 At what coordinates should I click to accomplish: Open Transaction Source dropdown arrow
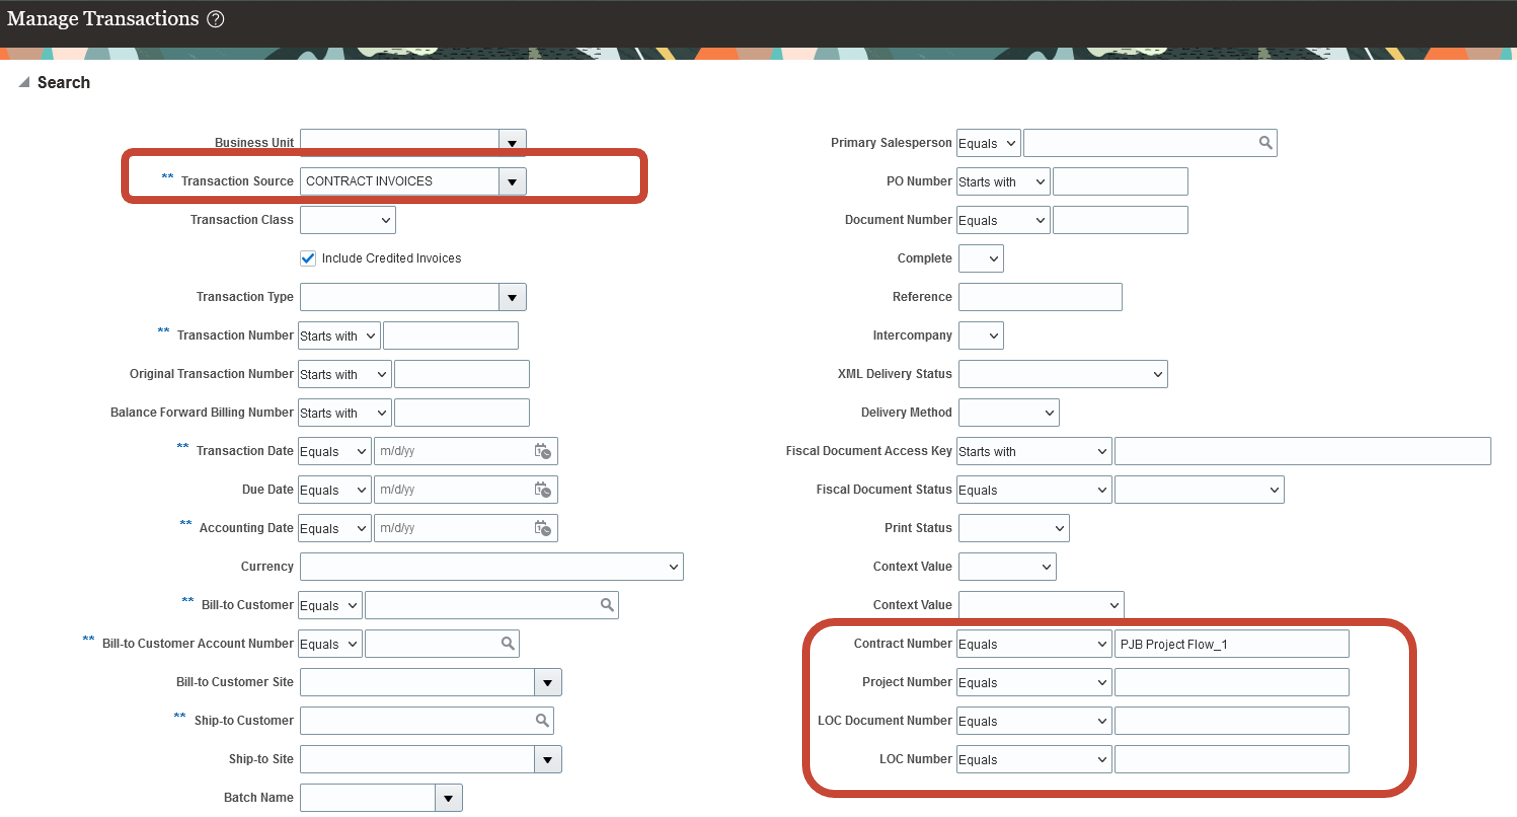pyautogui.click(x=512, y=182)
